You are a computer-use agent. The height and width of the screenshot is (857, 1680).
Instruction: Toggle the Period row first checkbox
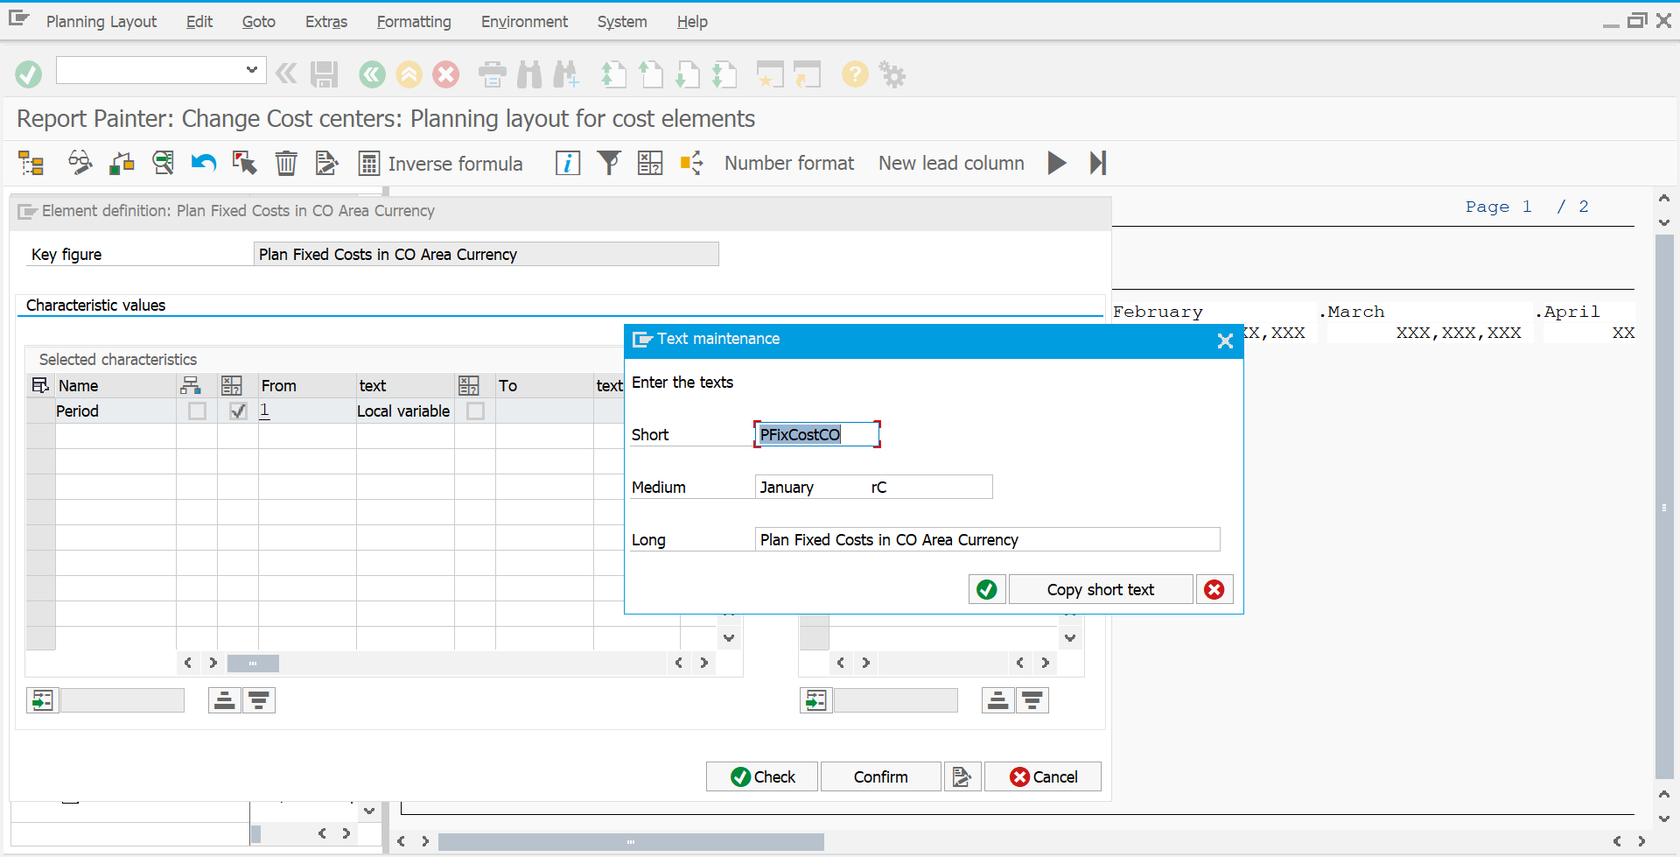197,411
